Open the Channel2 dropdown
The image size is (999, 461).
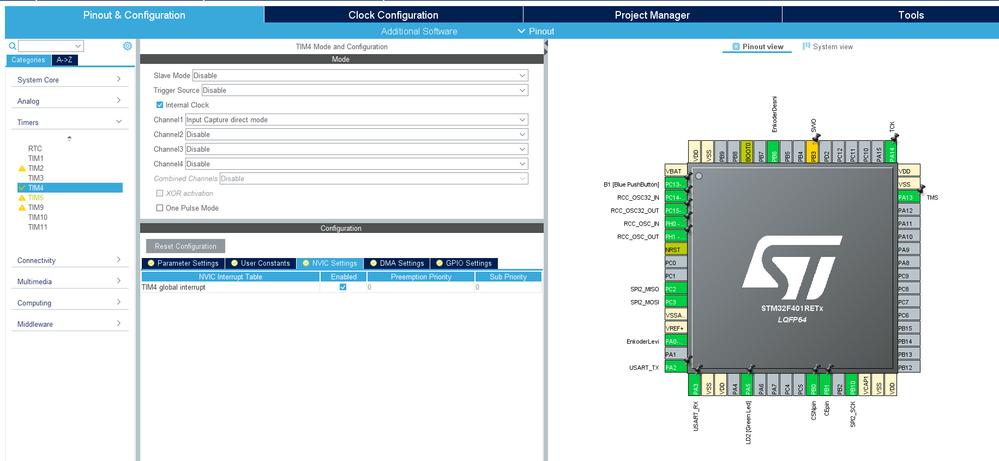(357, 134)
